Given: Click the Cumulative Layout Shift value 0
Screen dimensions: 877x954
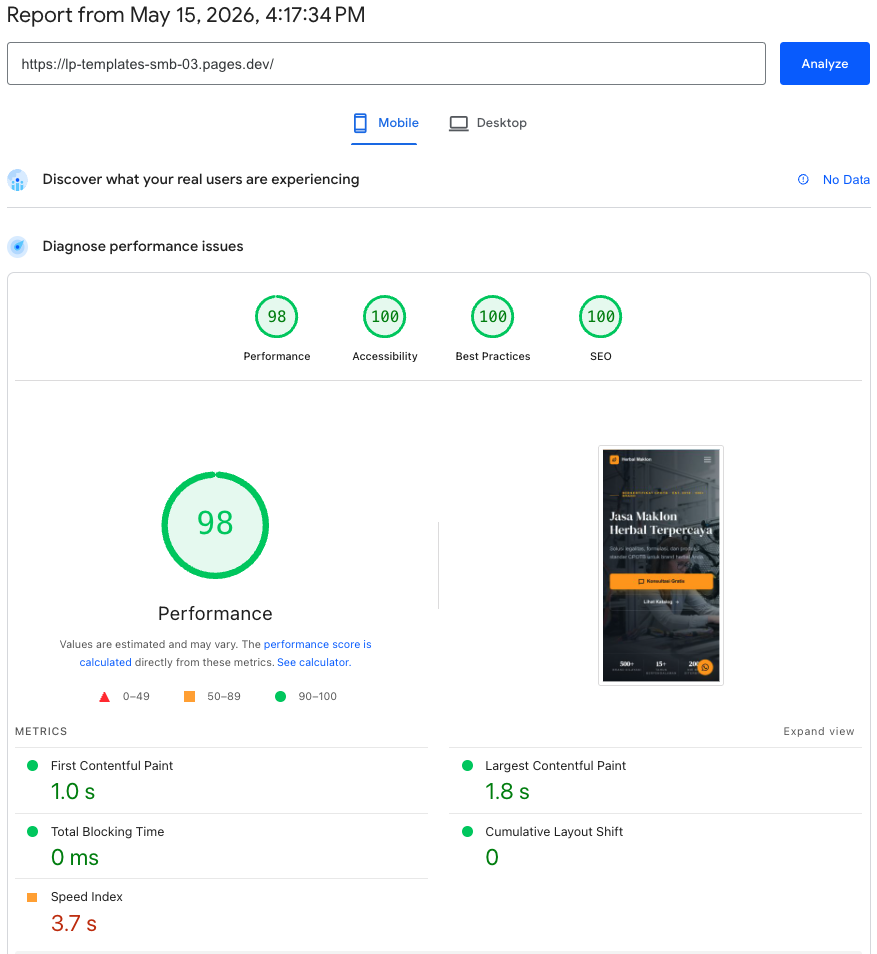Looking at the screenshot, I should (x=492, y=857).
